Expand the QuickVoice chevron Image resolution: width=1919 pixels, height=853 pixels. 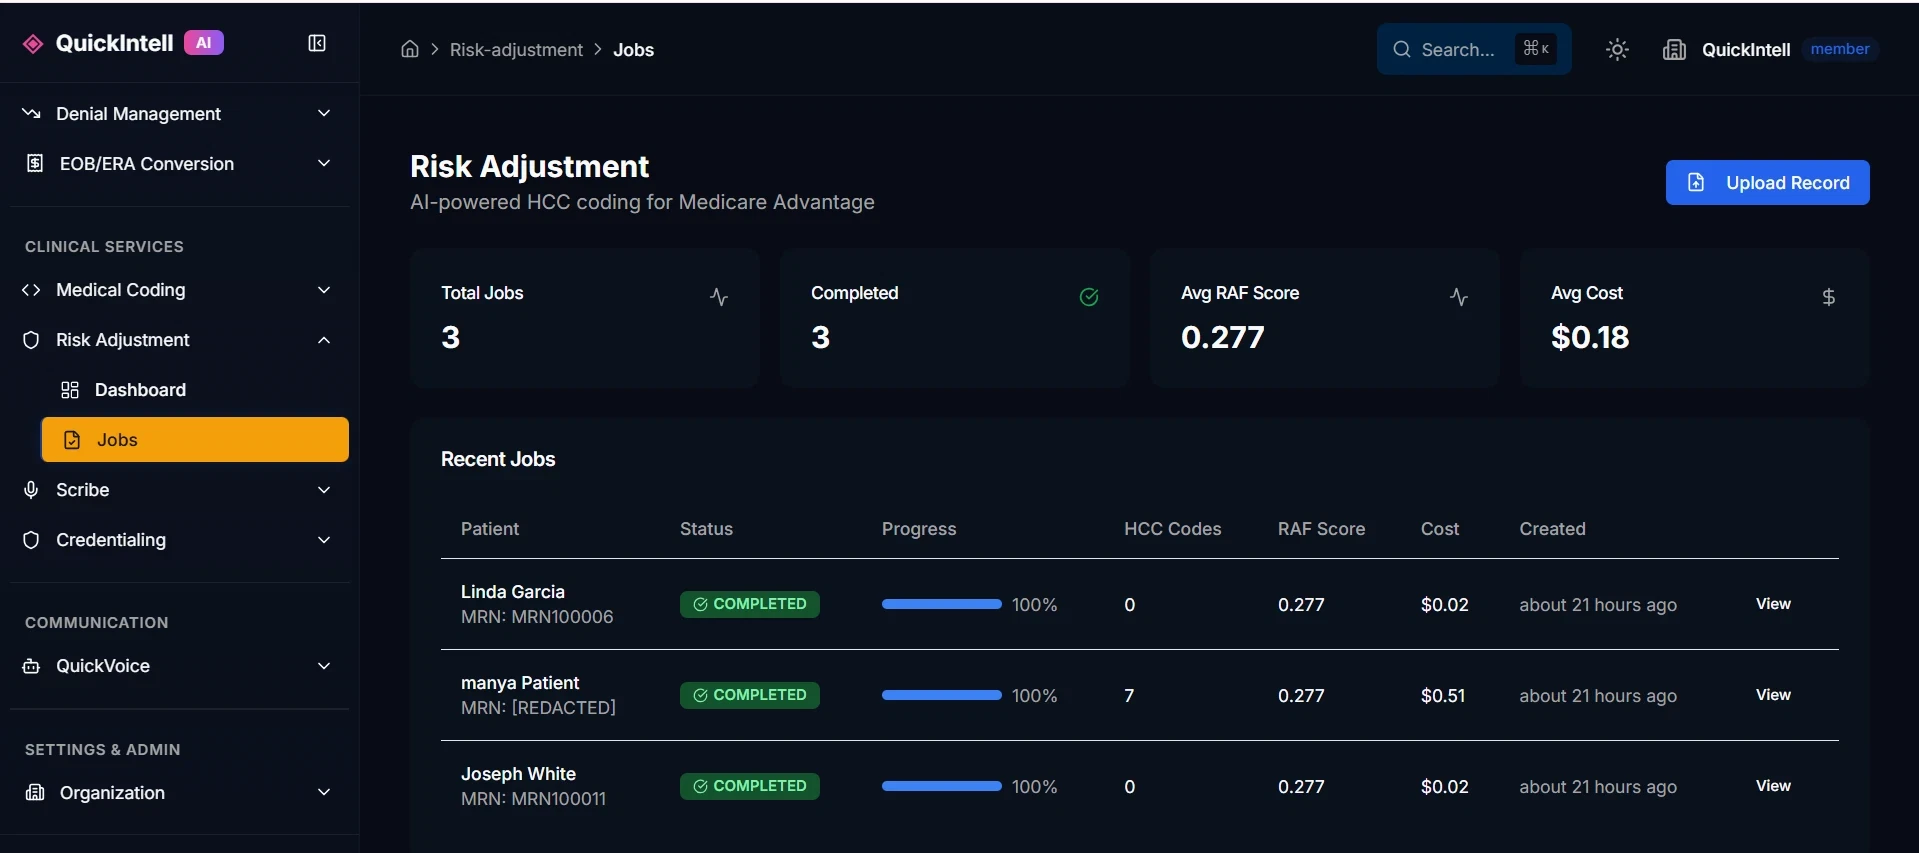click(324, 666)
